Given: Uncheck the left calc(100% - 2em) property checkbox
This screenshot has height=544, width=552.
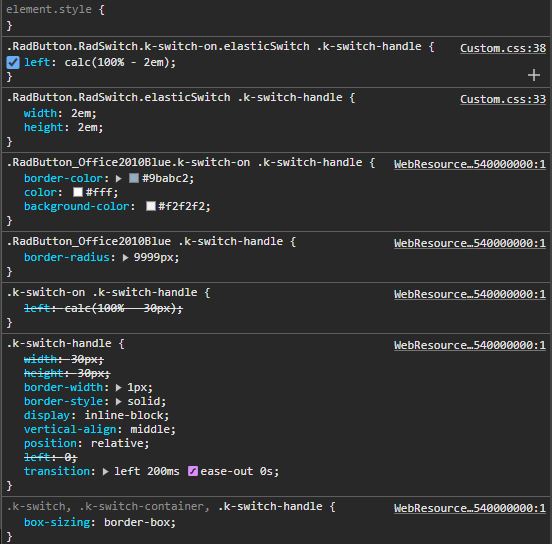Looking at the screenshot, I should click(13, 62).
